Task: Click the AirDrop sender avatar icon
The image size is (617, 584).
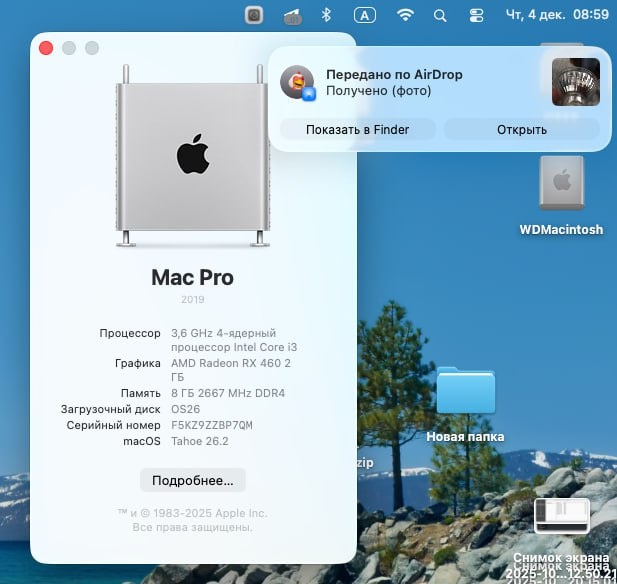Action: tap(298, 83)
